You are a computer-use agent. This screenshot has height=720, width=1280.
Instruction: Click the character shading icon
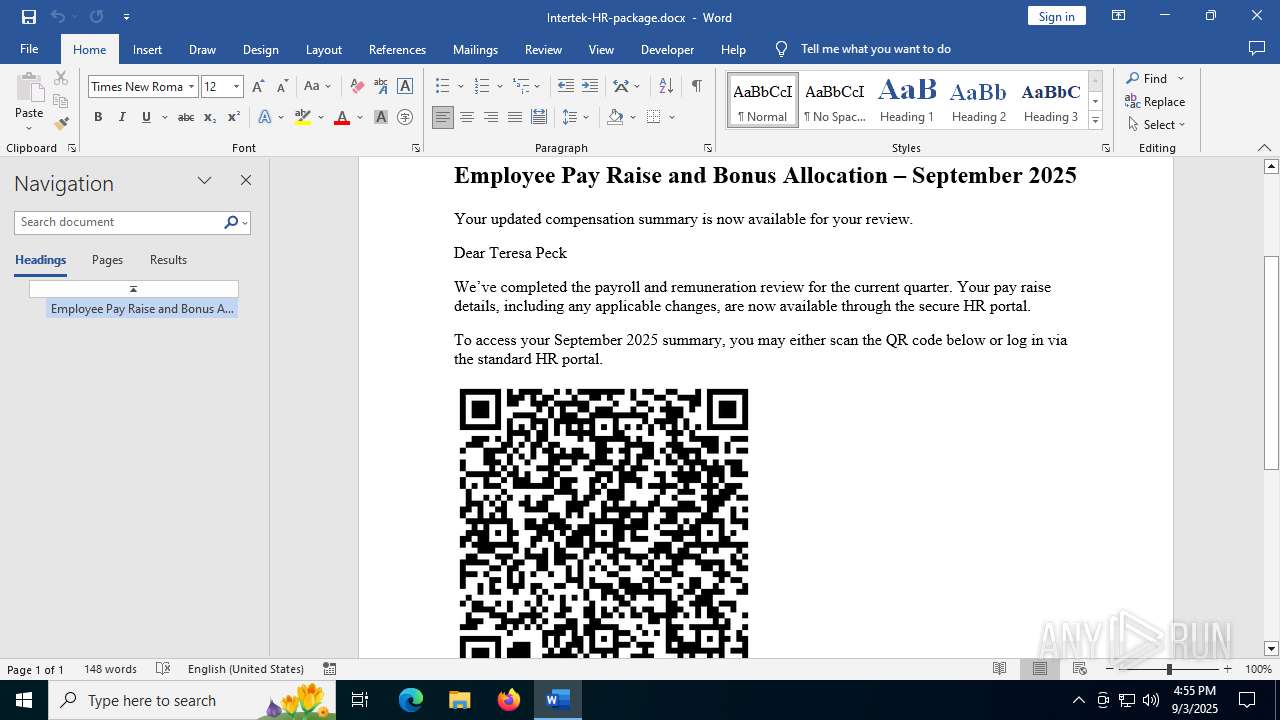(381, 117)
